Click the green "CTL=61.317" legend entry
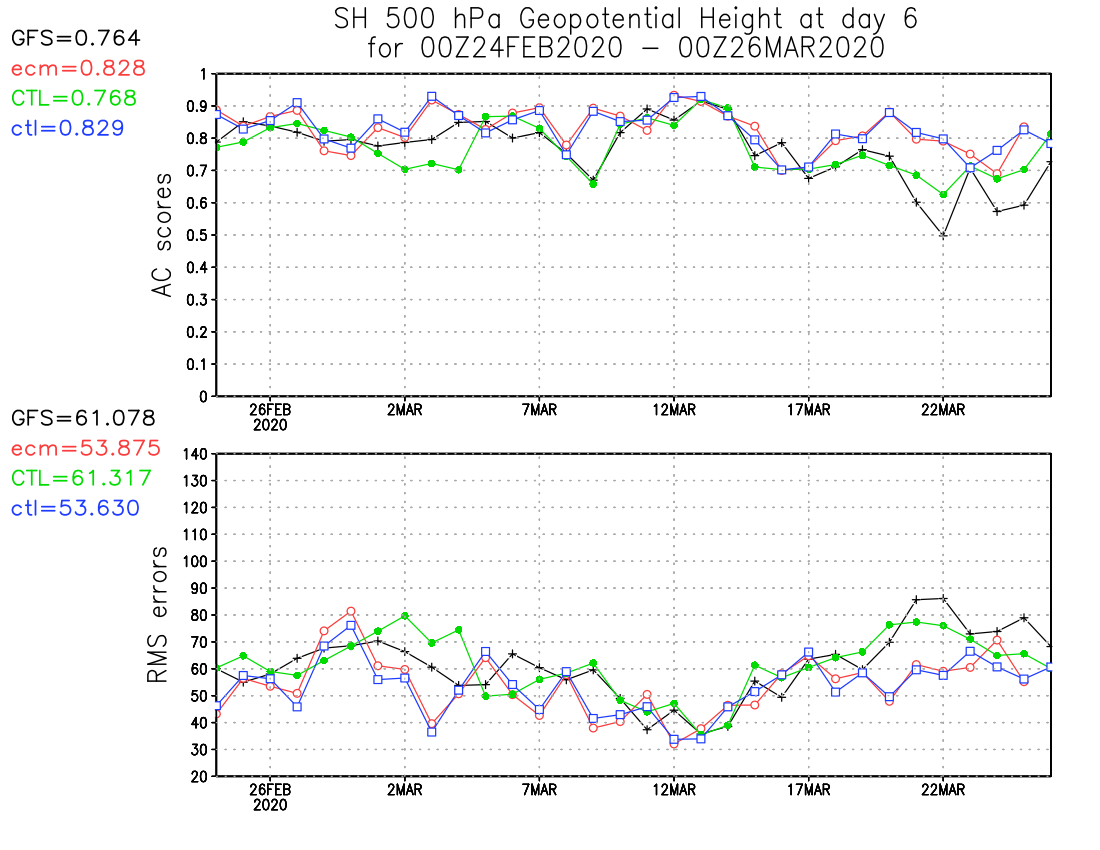The image size is (1100, 850). pyautogui.click(x=81, y=478)
